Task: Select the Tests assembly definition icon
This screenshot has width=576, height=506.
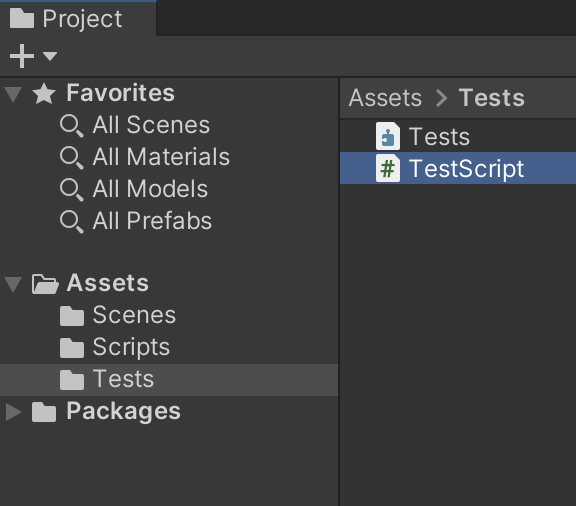Action: (388, 136)
